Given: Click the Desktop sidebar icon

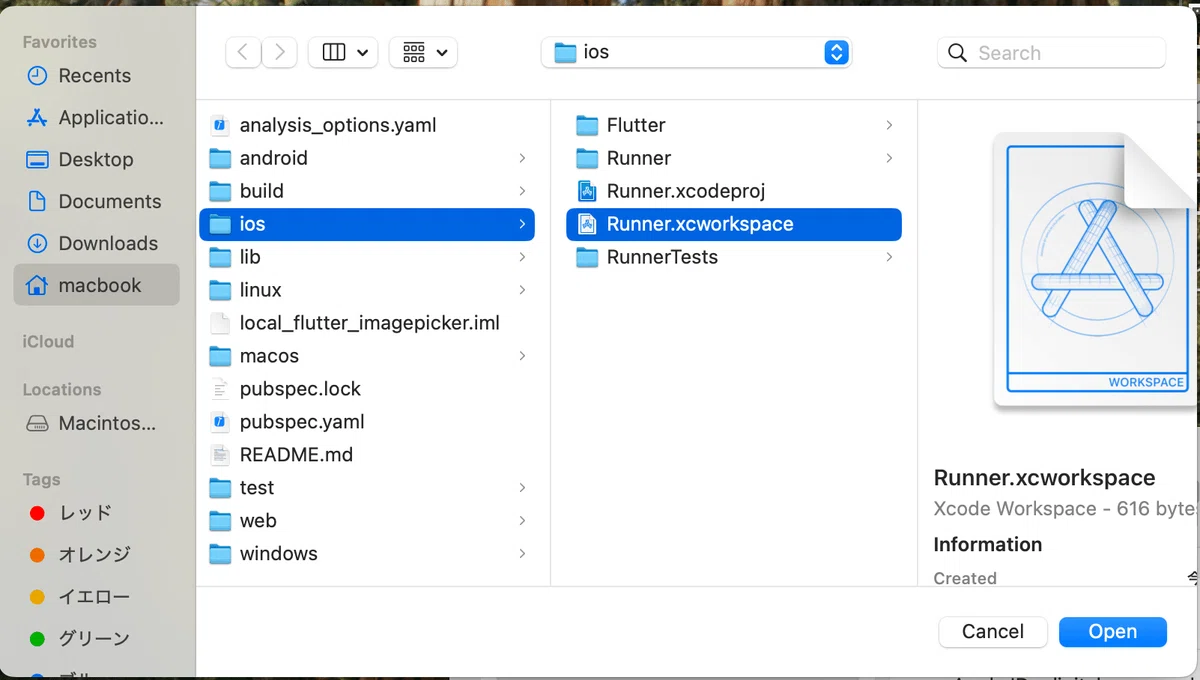Looking at the screenshot, I should point(37,160).
